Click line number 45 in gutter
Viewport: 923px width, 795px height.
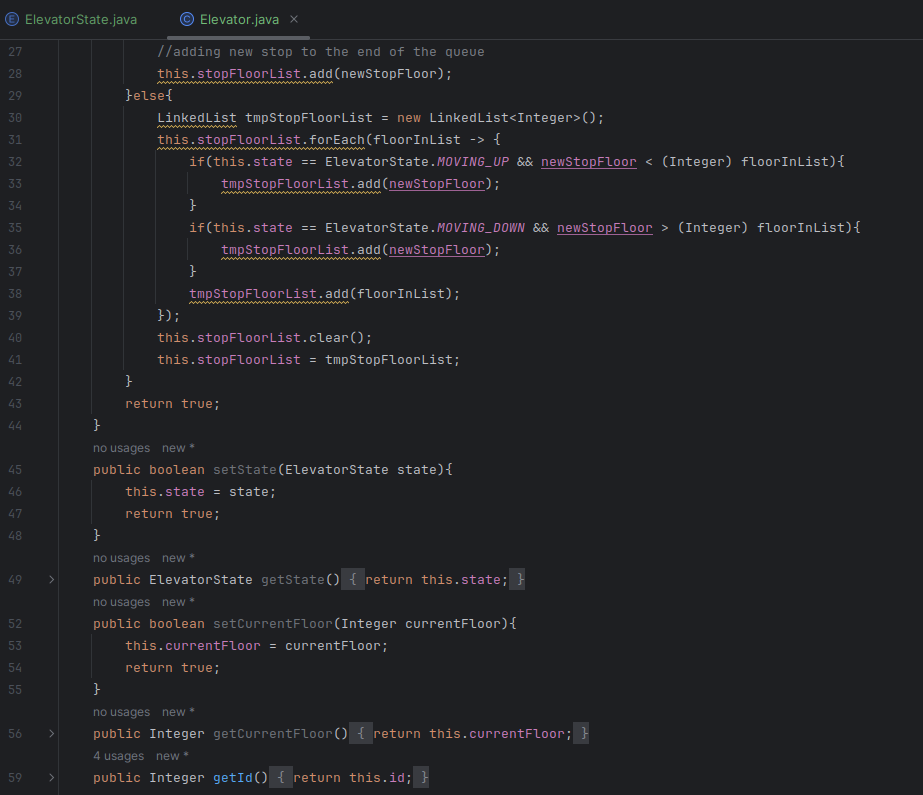coord(15,470)
